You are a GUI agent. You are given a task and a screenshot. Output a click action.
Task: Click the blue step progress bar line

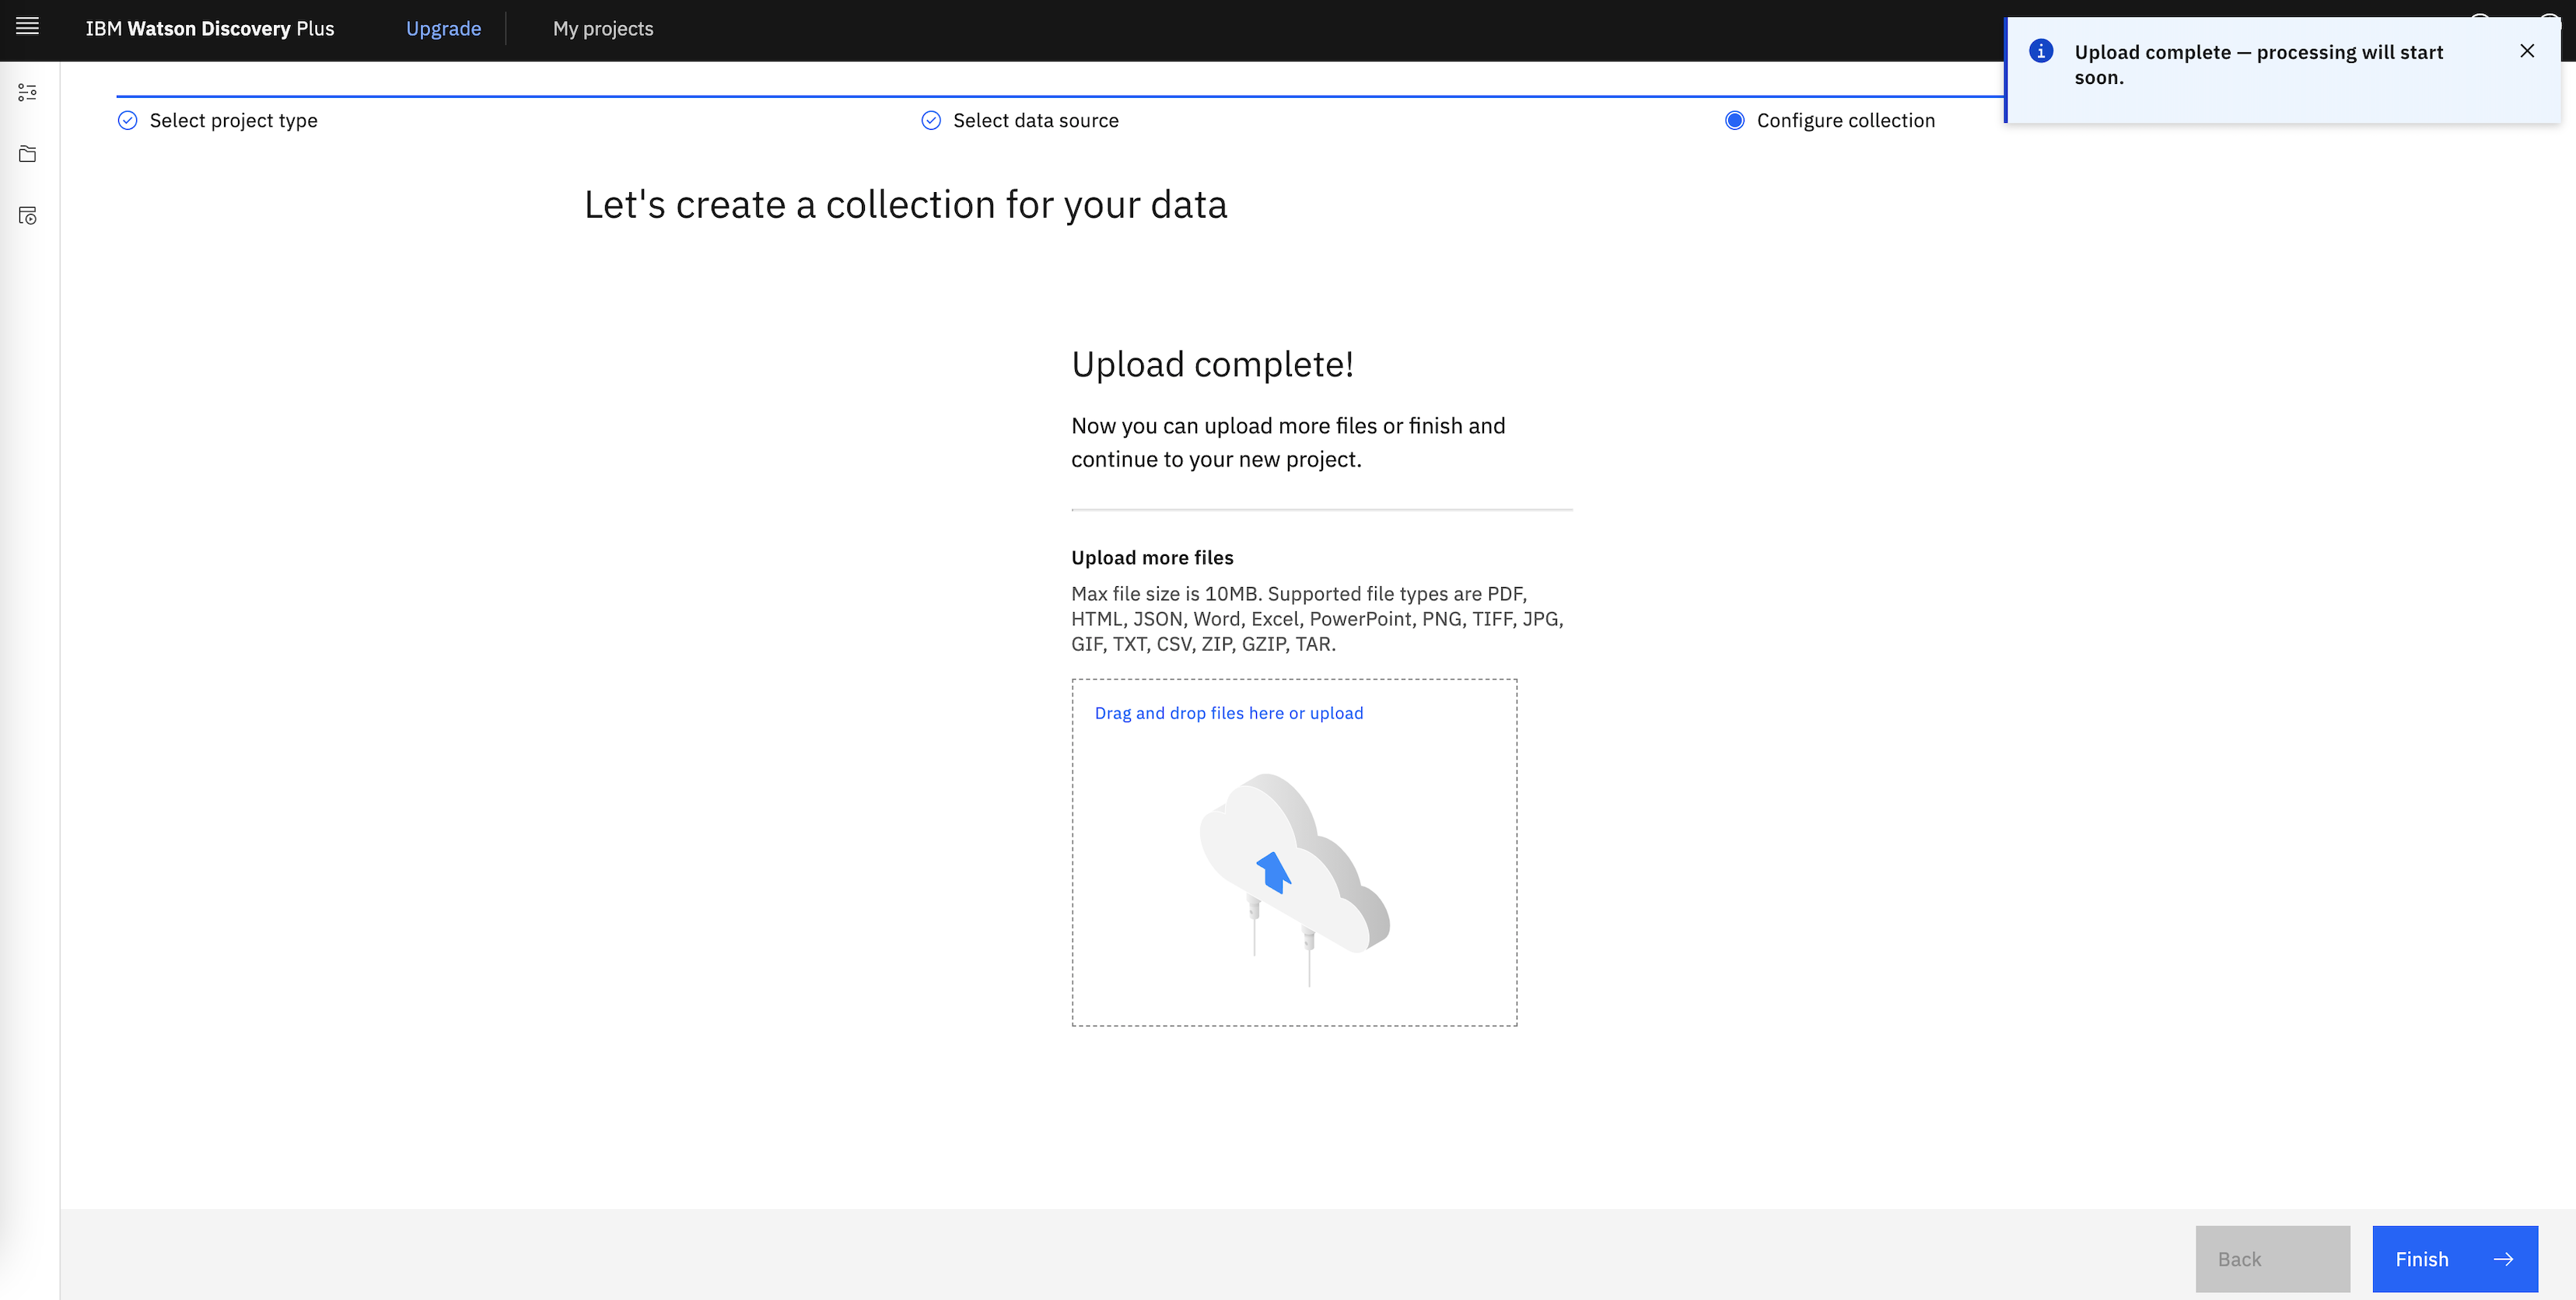(x=1000, y=97)
